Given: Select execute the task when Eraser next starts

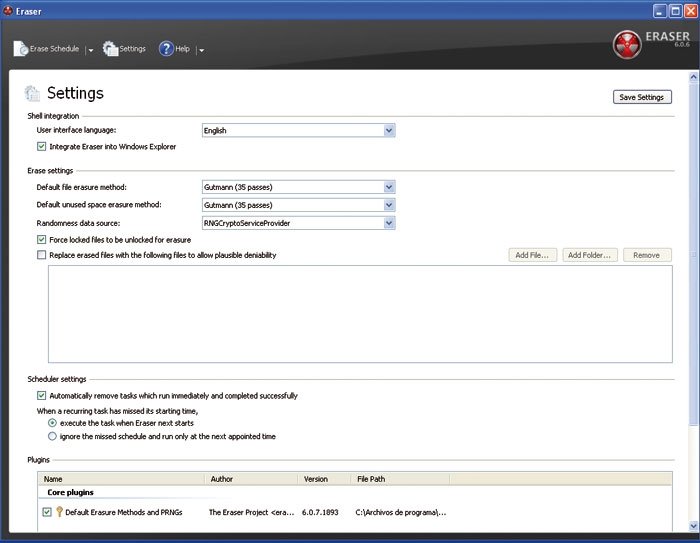Looking at the screenshot, I should (x=52, y=423).
